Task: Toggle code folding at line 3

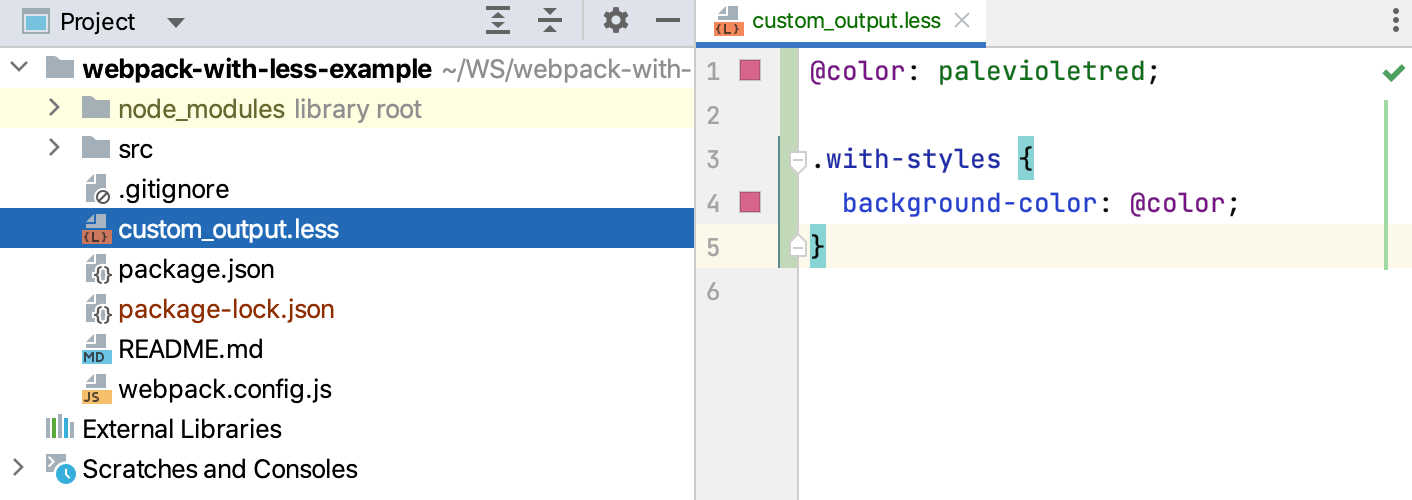Action: click(798, 160)
